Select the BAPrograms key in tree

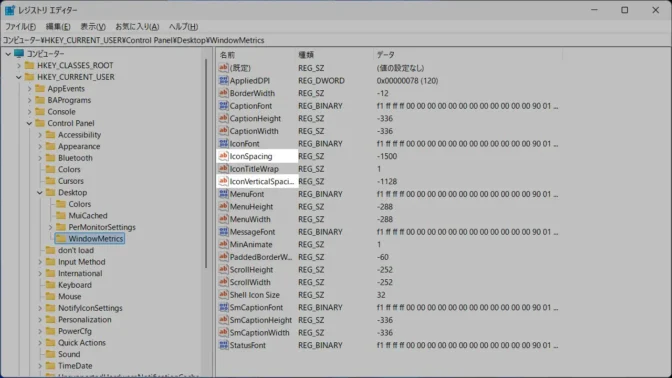coord(69,100)
